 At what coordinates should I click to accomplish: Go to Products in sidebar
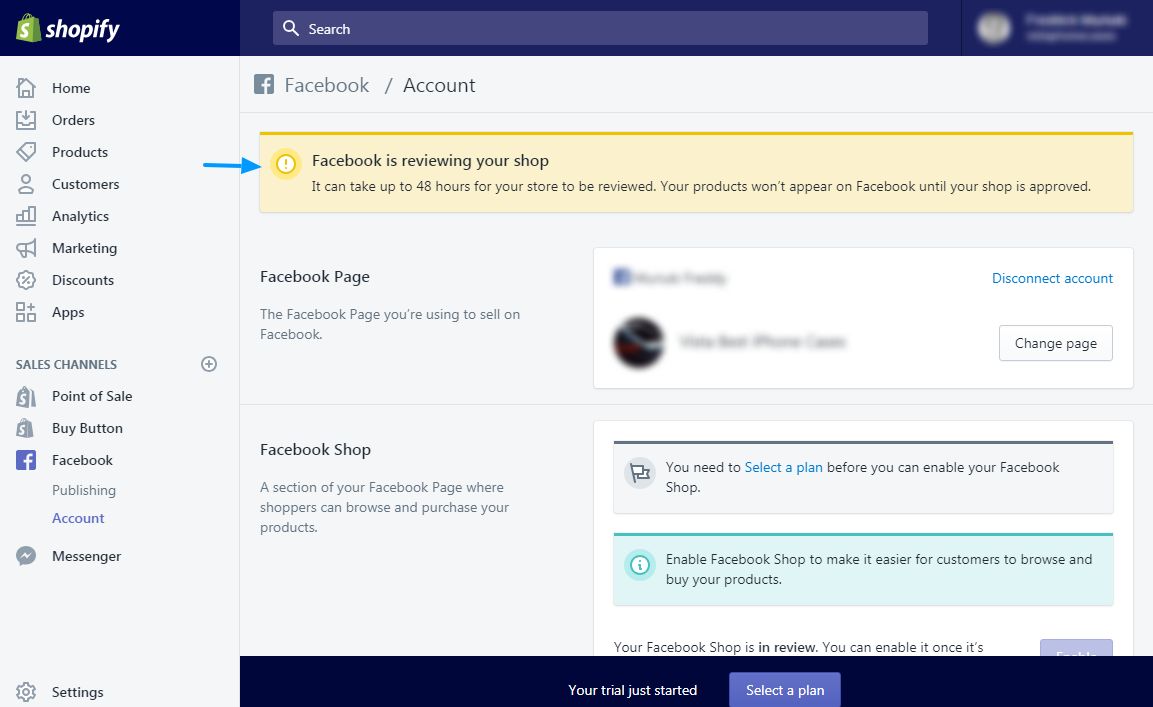pyautogui.click(x=80, y=152)
